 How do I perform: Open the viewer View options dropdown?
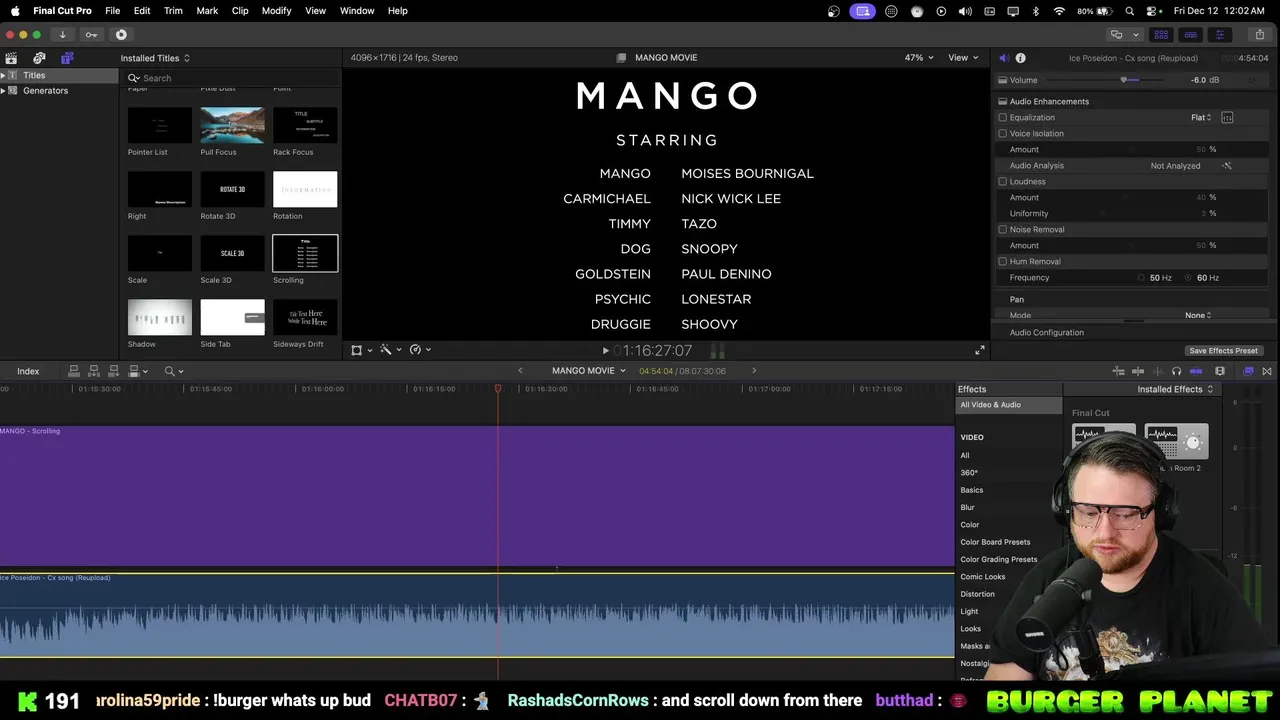[963, 58]
